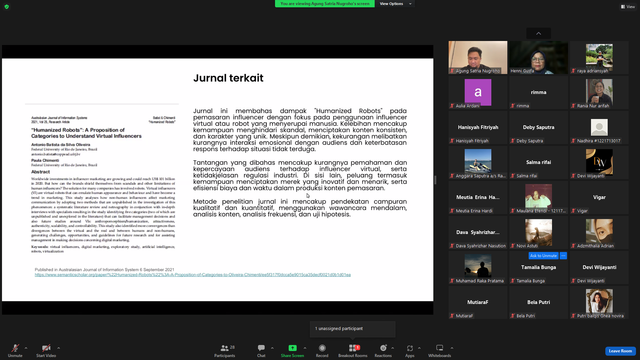The width and height of the screenshot is (640, 360).
Task: Select Bela Putri participant tile
Action: coord(538,302)
